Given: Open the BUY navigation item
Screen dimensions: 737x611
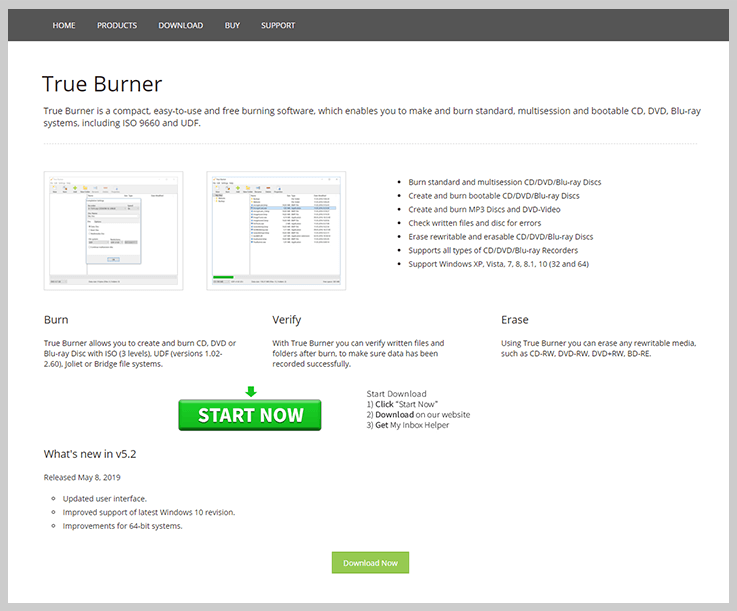Looking at the screenshot, I should coord(232,25).
